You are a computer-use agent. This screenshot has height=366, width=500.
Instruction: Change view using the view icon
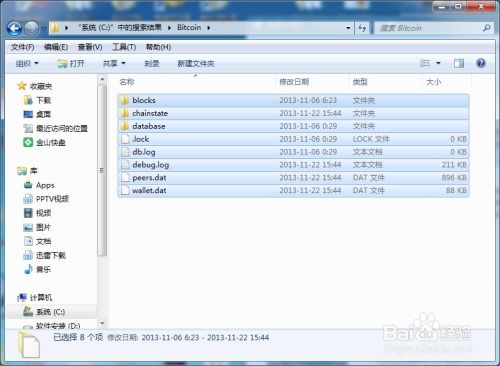tap(425, 63)
